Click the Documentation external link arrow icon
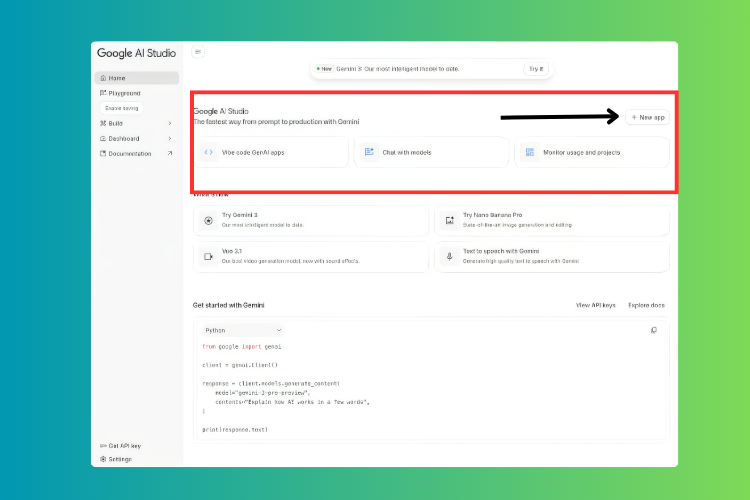 [x=170, y=154]
